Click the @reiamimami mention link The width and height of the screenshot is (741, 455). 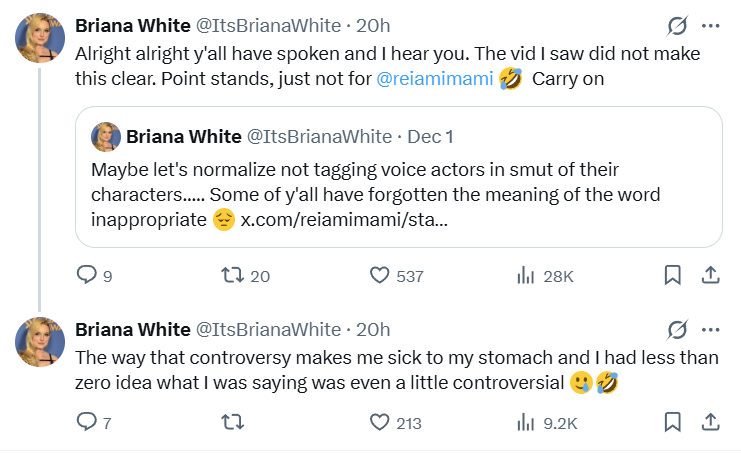click(435, 78)
